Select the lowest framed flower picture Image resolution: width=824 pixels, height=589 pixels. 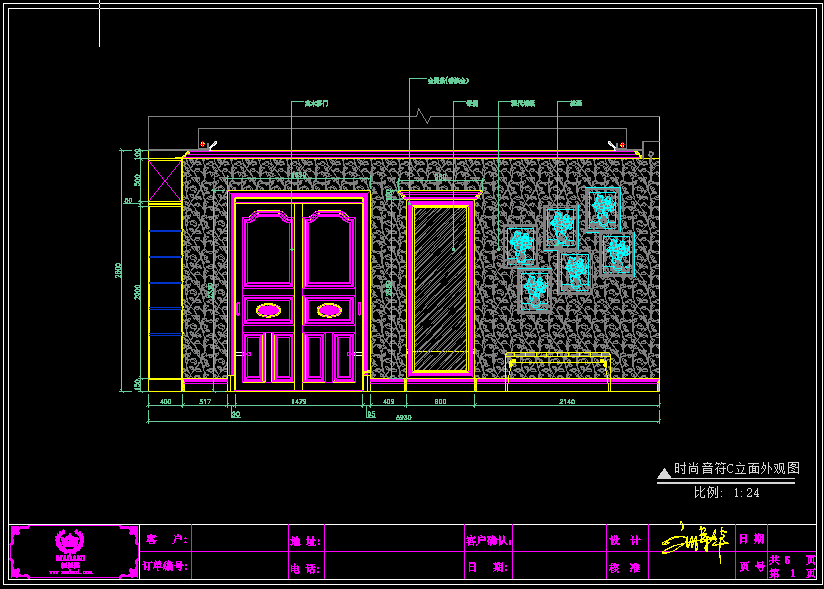(x=535, y=291)
